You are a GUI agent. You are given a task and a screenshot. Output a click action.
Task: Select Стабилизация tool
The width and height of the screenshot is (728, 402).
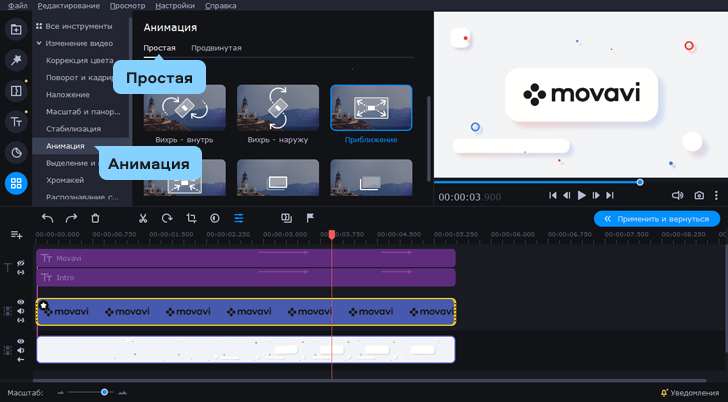(73, 129)
